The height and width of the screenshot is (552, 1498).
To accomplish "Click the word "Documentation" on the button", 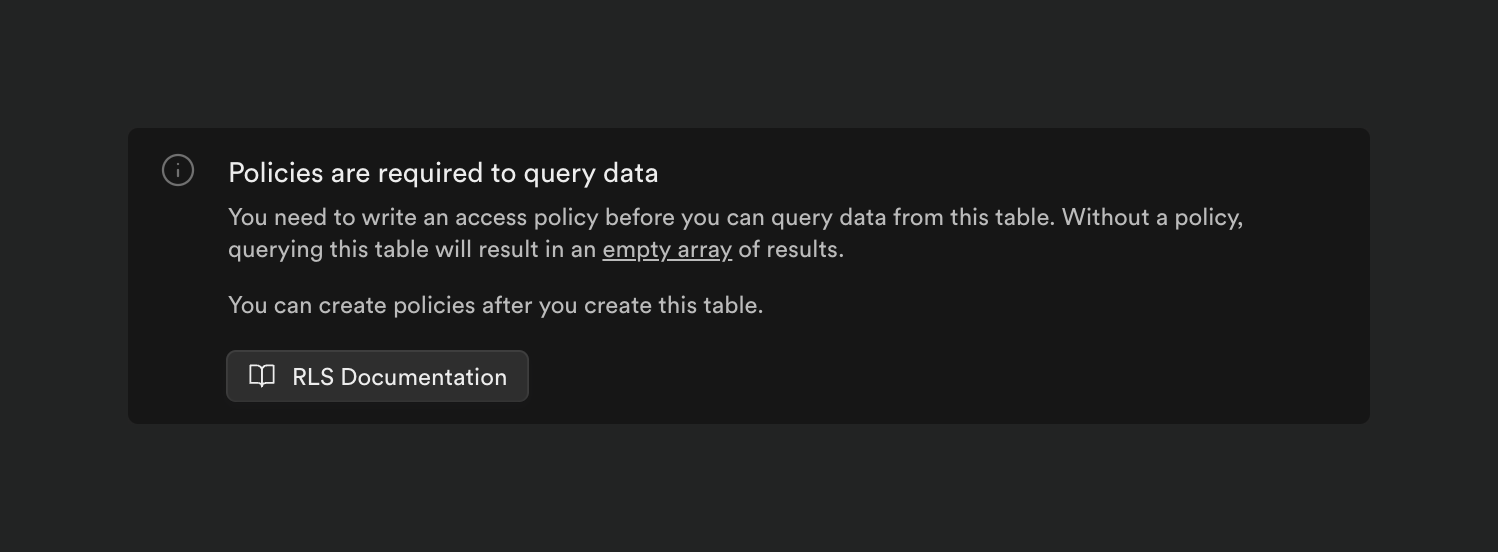I will click(423, 377).
